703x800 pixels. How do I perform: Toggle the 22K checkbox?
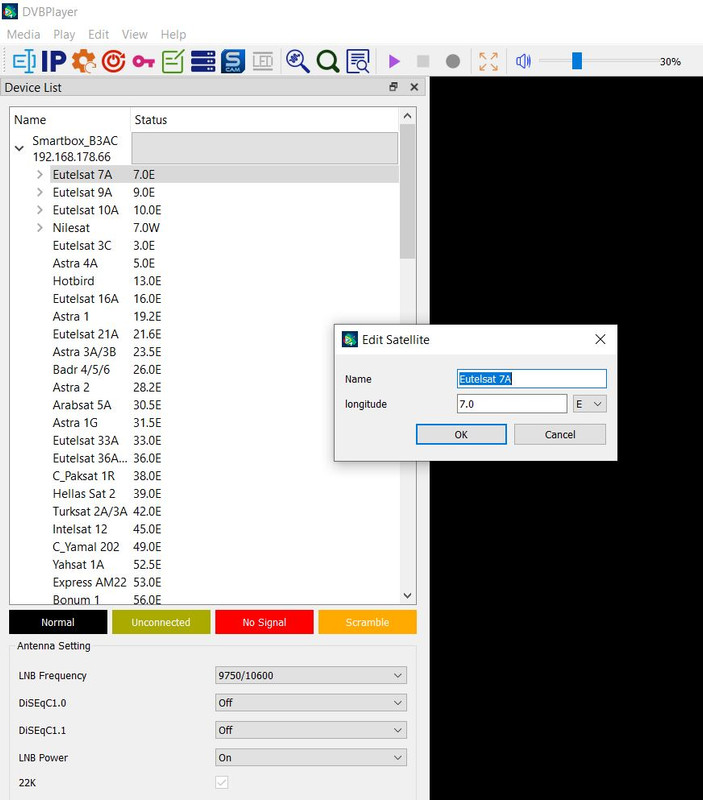(221, 782)
